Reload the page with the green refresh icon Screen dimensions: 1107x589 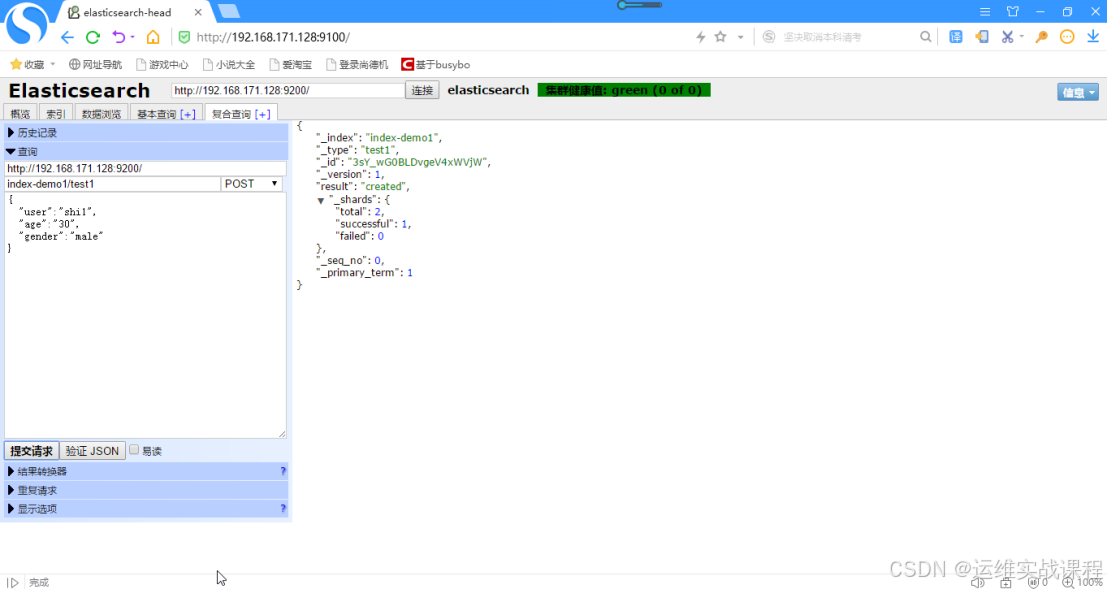click(92, 37)
